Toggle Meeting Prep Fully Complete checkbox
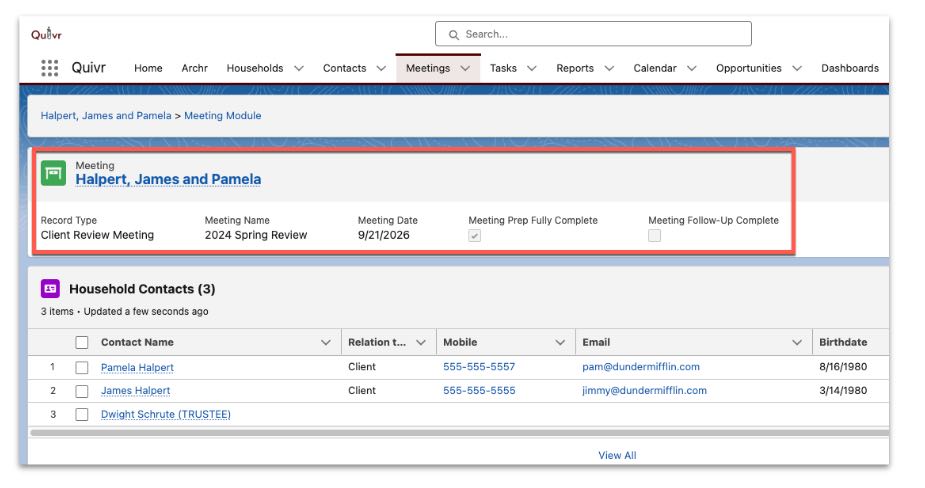925x488 pixels. 474,235
